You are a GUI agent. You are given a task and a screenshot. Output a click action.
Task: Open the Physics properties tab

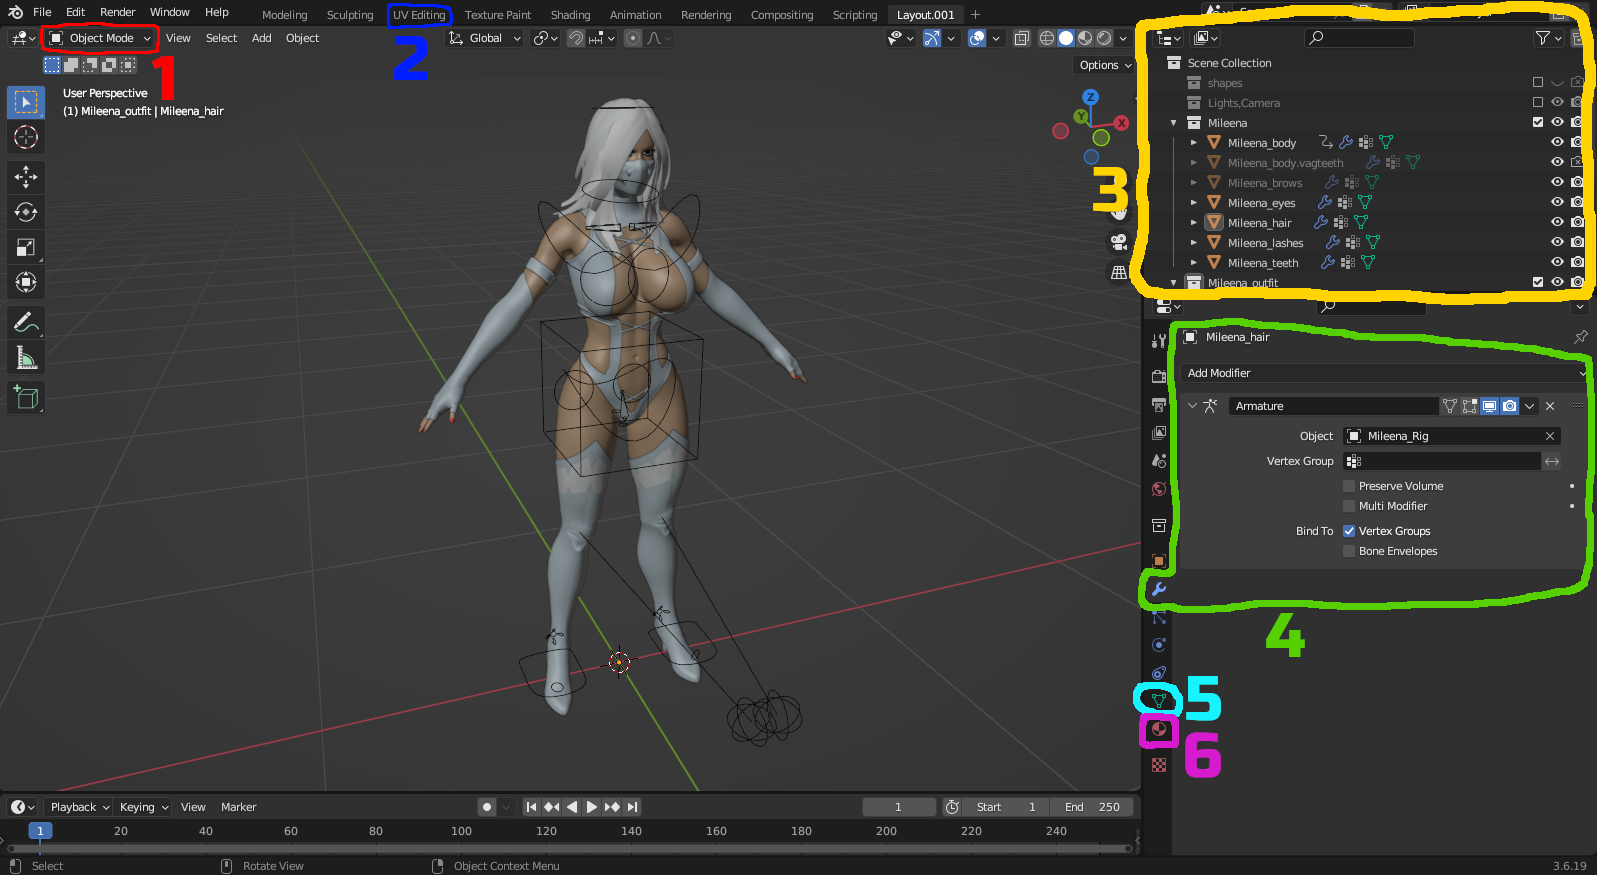[x=1159, y=645]
